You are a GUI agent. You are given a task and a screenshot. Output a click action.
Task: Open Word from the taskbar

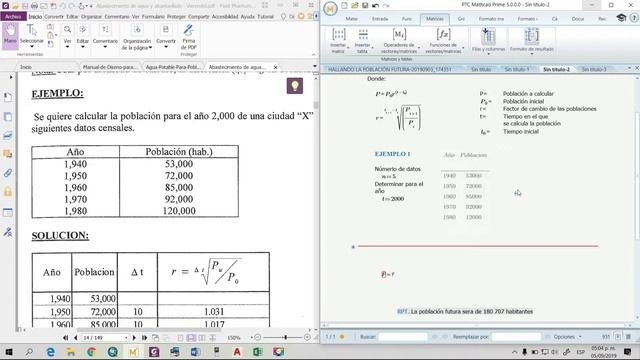[x=195, y=351]
